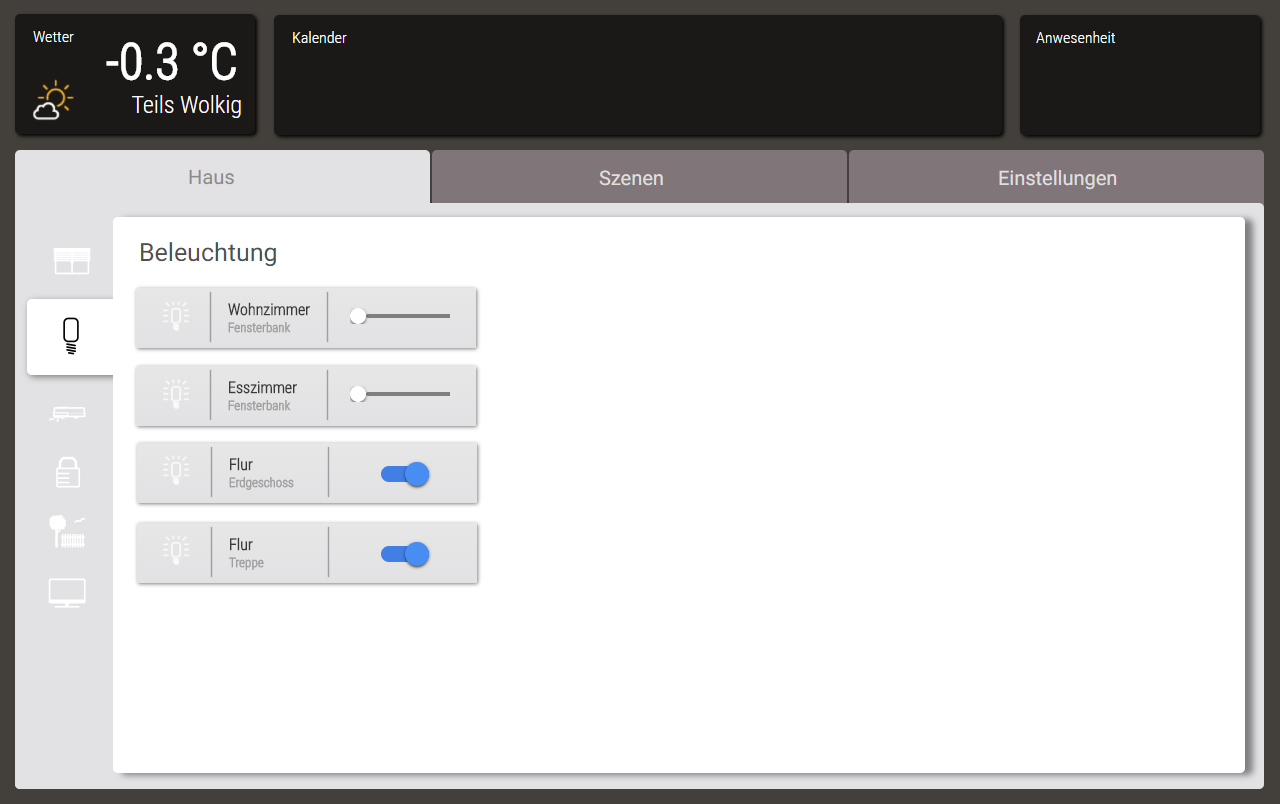Open the padlock security sidebar icon

pos(68,471)
